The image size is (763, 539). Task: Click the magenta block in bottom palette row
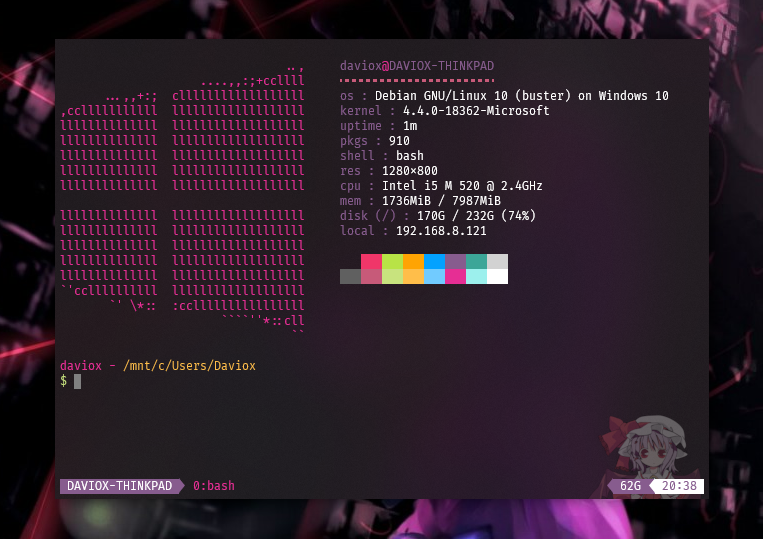[455, 276]
